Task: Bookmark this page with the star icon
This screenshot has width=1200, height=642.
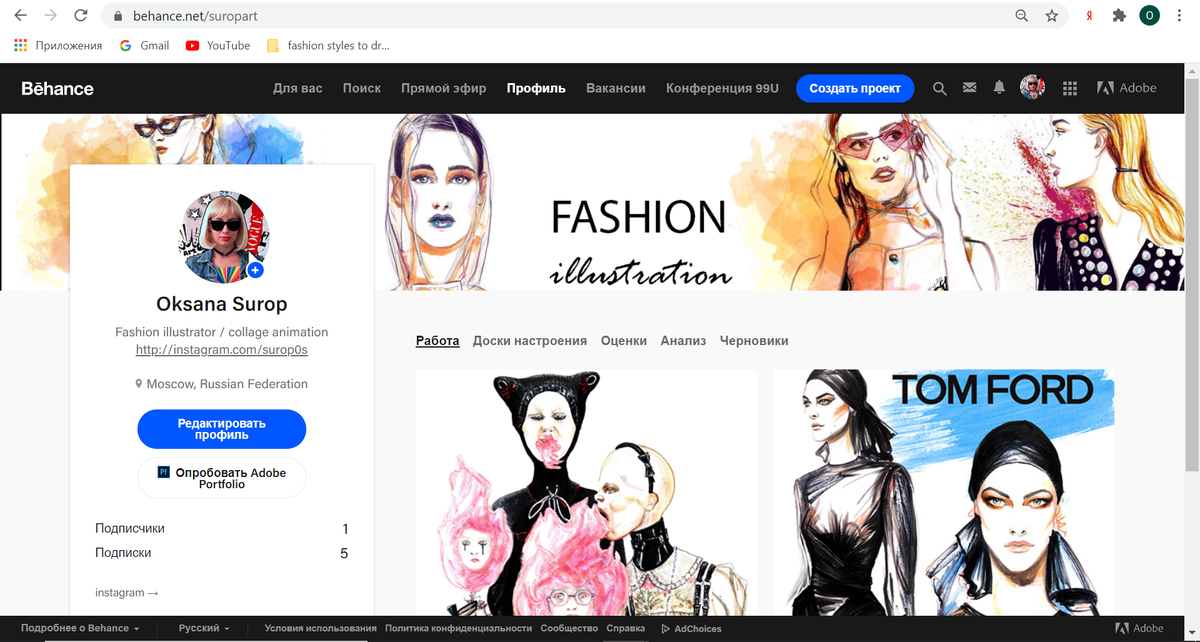Action: click(1051, 16)
